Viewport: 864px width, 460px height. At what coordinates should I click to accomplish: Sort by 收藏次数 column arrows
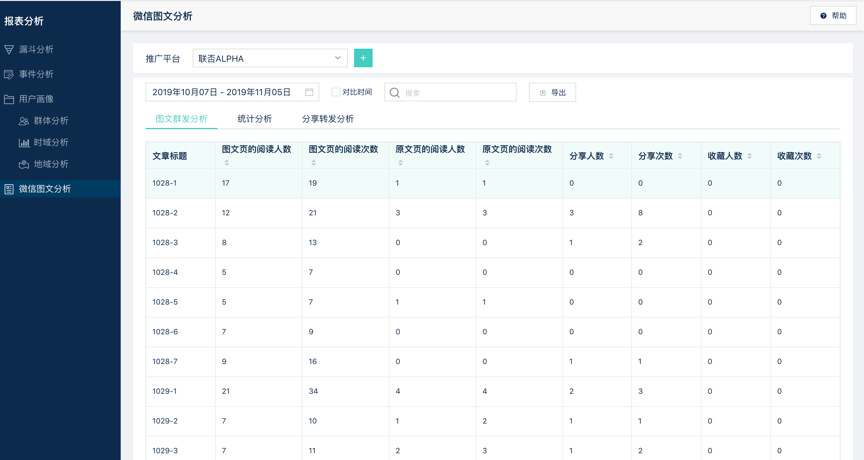pos(819,156)
